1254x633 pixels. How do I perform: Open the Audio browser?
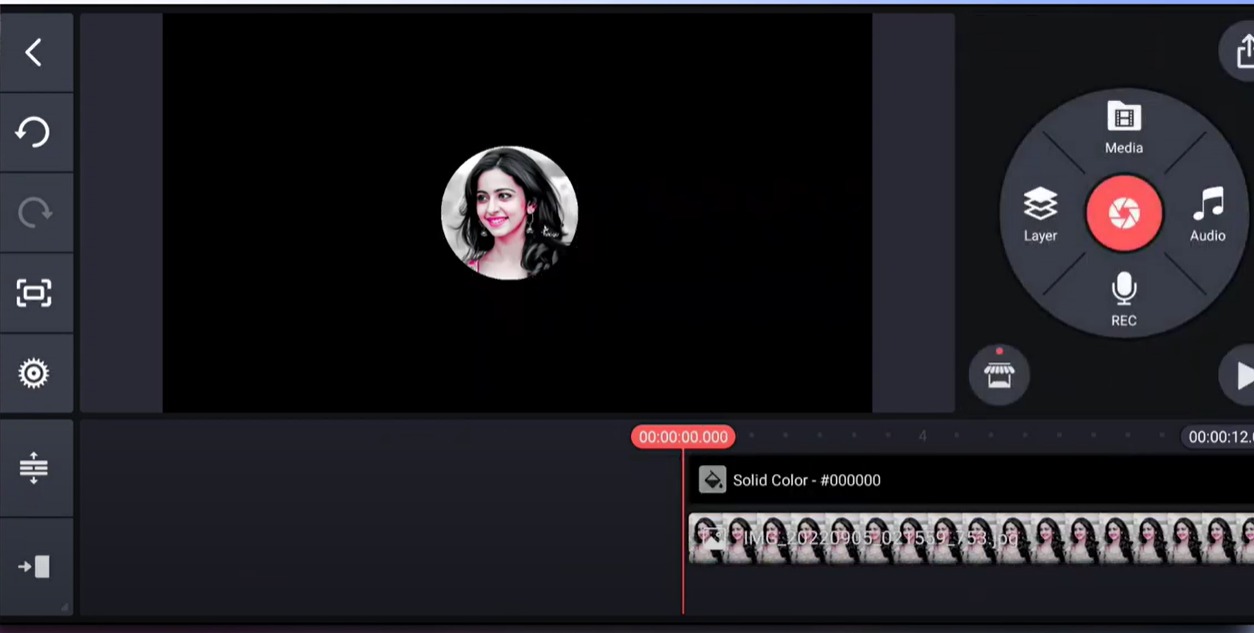point(1207,214)
